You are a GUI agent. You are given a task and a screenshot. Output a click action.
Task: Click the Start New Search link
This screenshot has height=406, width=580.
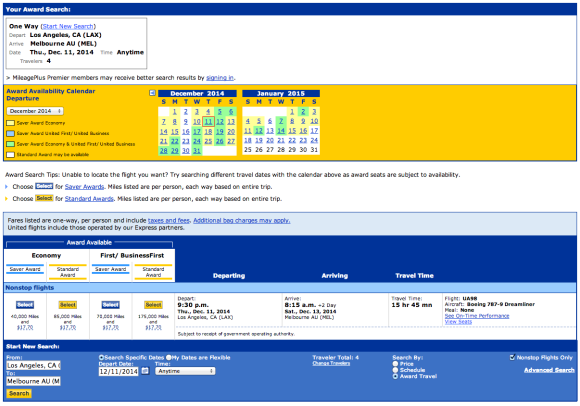68,26
